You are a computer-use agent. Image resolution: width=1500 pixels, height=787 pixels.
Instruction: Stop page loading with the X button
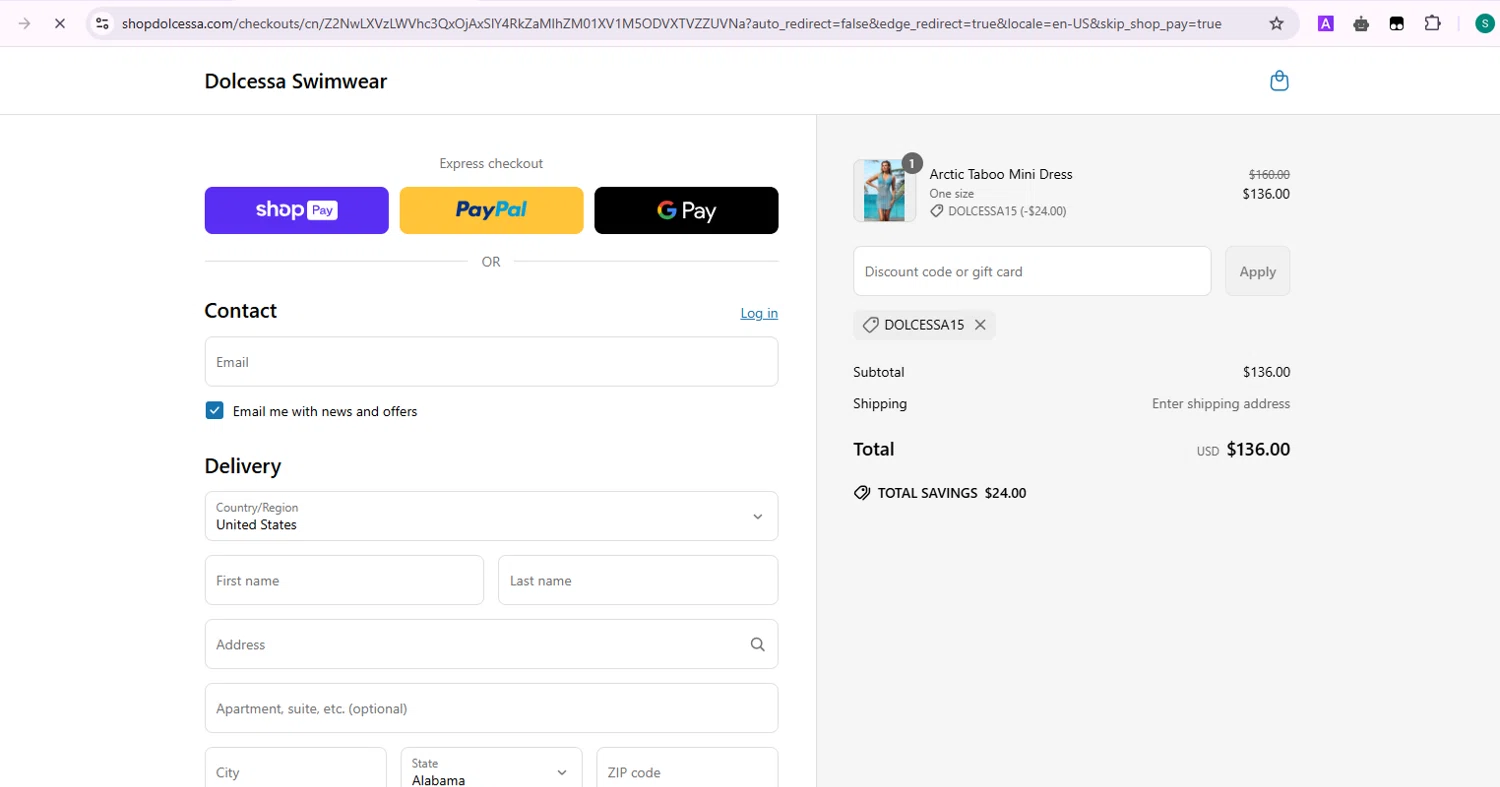coord(59,23)
